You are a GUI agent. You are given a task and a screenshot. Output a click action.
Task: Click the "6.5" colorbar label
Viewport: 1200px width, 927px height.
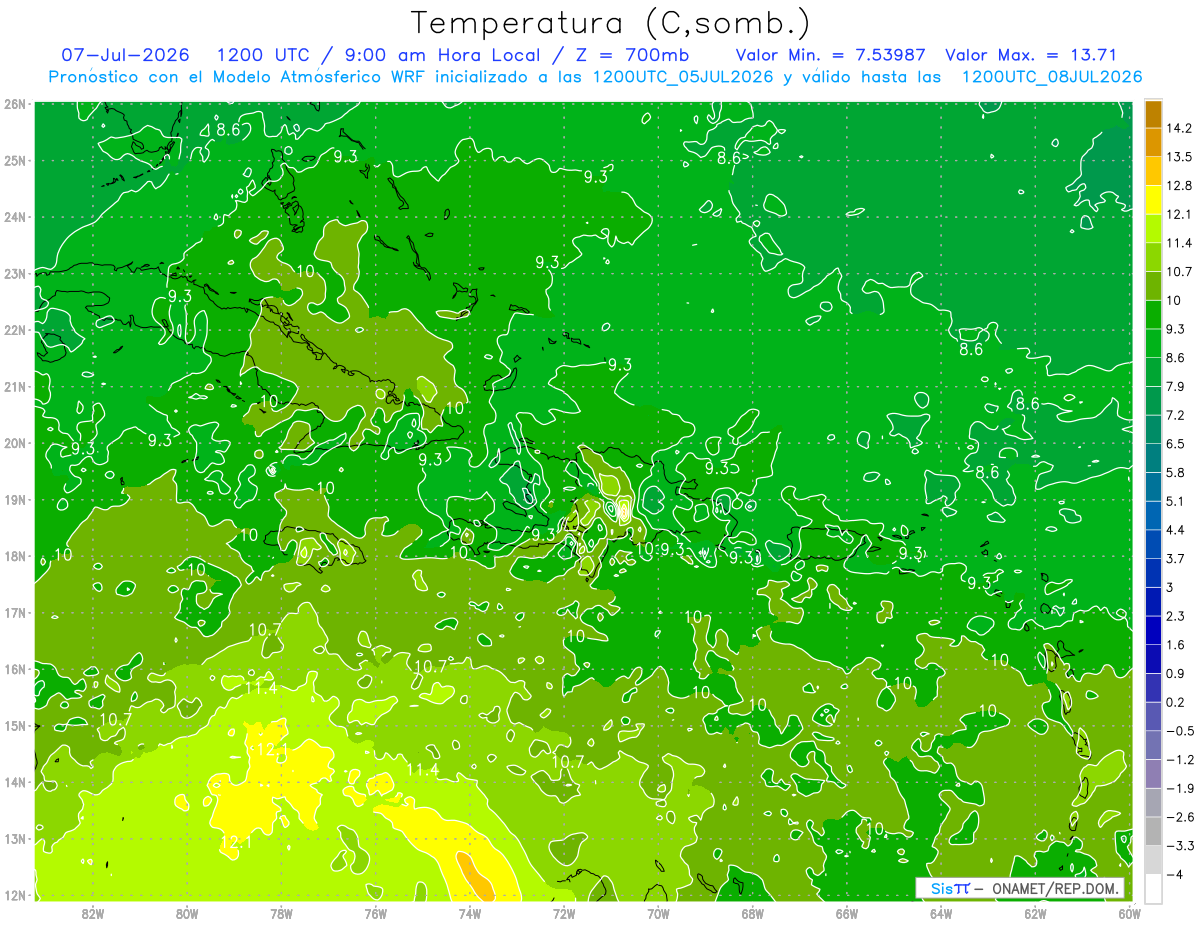click(1175, 444)
